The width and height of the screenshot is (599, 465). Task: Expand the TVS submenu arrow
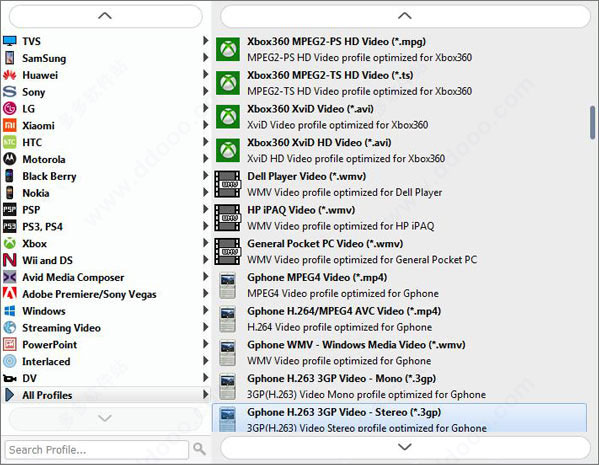coord(206,41)
